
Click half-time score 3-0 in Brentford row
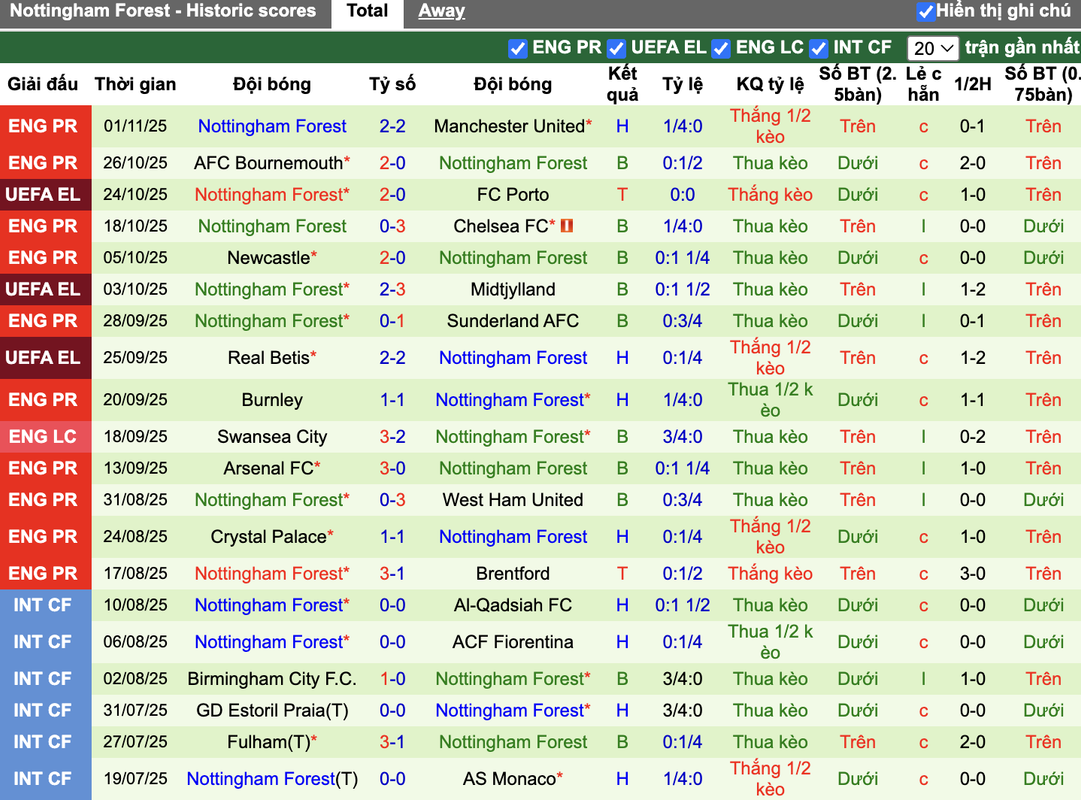click(x=972, y=574)
